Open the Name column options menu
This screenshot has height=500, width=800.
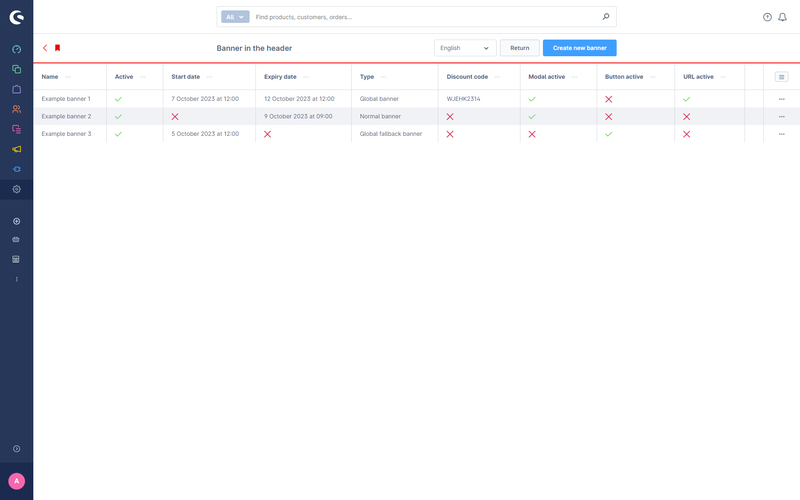[68, 77]
